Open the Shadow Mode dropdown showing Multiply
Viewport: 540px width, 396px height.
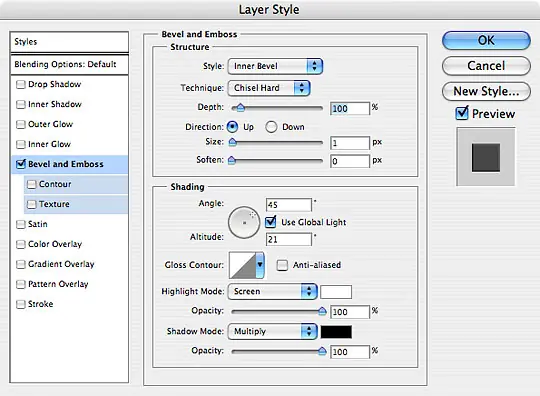point(272,331)
